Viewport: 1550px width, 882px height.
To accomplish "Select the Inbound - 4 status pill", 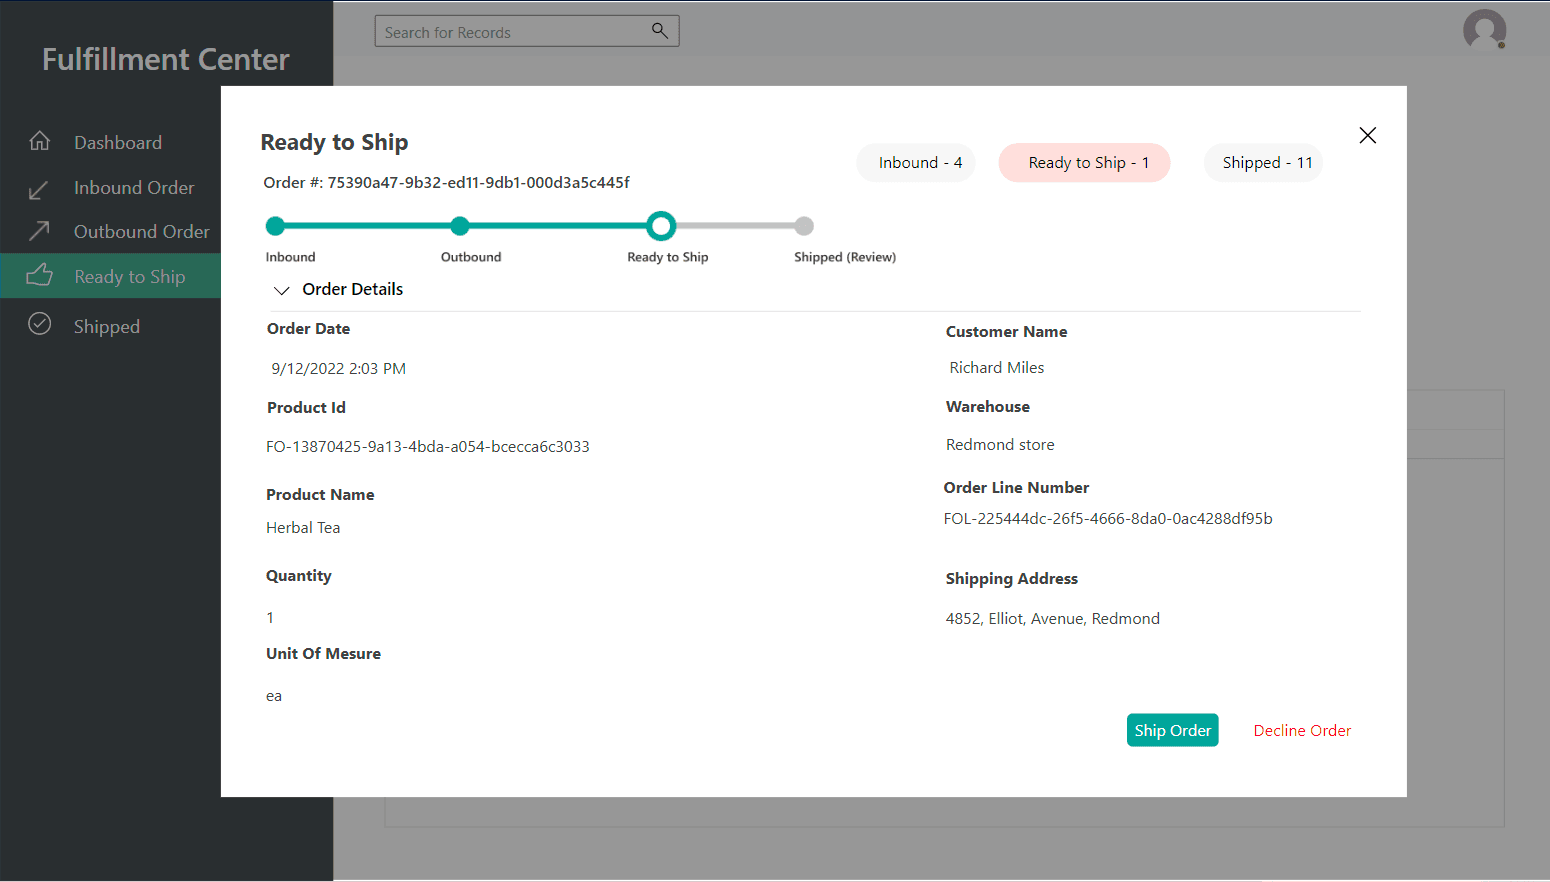I will click(919, 163).
